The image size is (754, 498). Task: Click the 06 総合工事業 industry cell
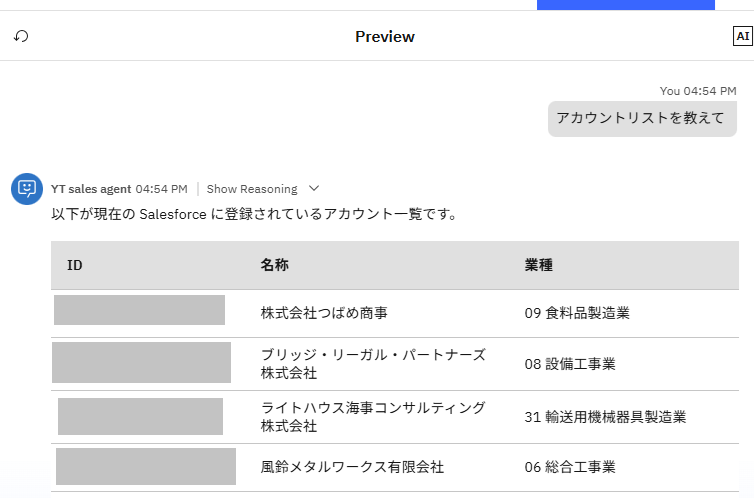pos(570,467)
